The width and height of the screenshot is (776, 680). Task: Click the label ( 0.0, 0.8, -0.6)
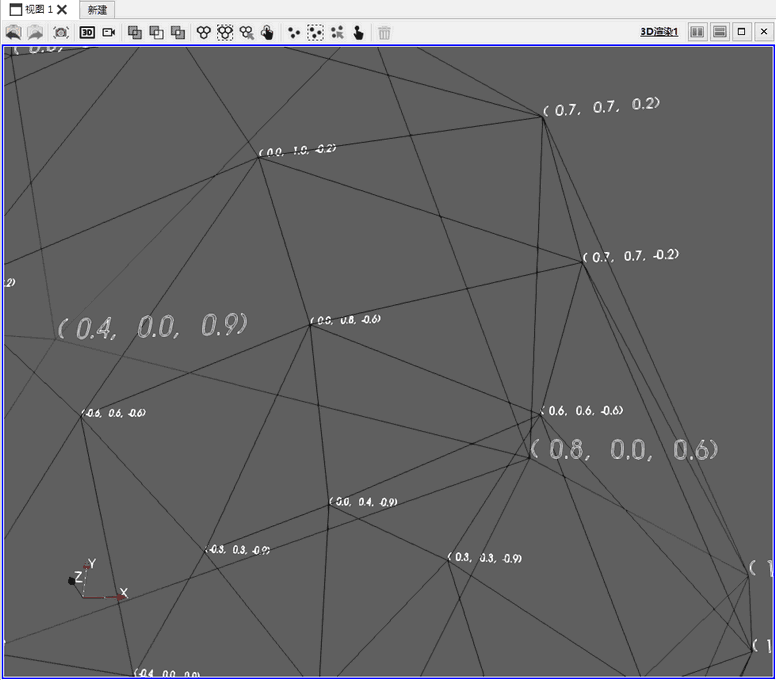coord(345,320)
